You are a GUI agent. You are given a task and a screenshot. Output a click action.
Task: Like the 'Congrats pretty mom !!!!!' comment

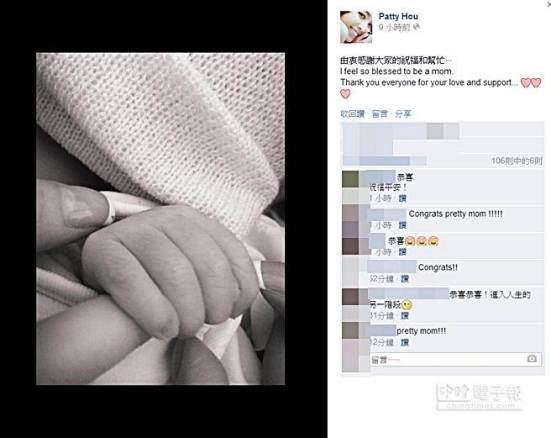click(x=402, y=225)
